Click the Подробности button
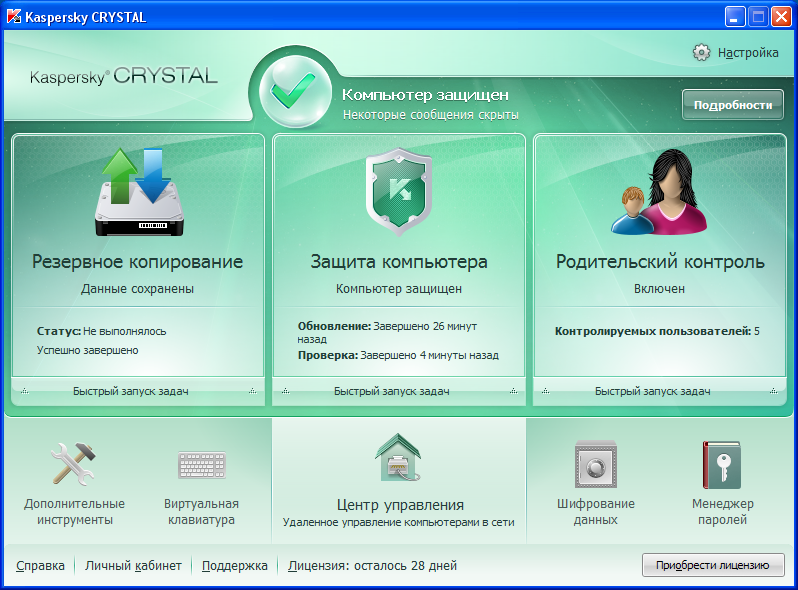798x590 pixels. point(733,105)
